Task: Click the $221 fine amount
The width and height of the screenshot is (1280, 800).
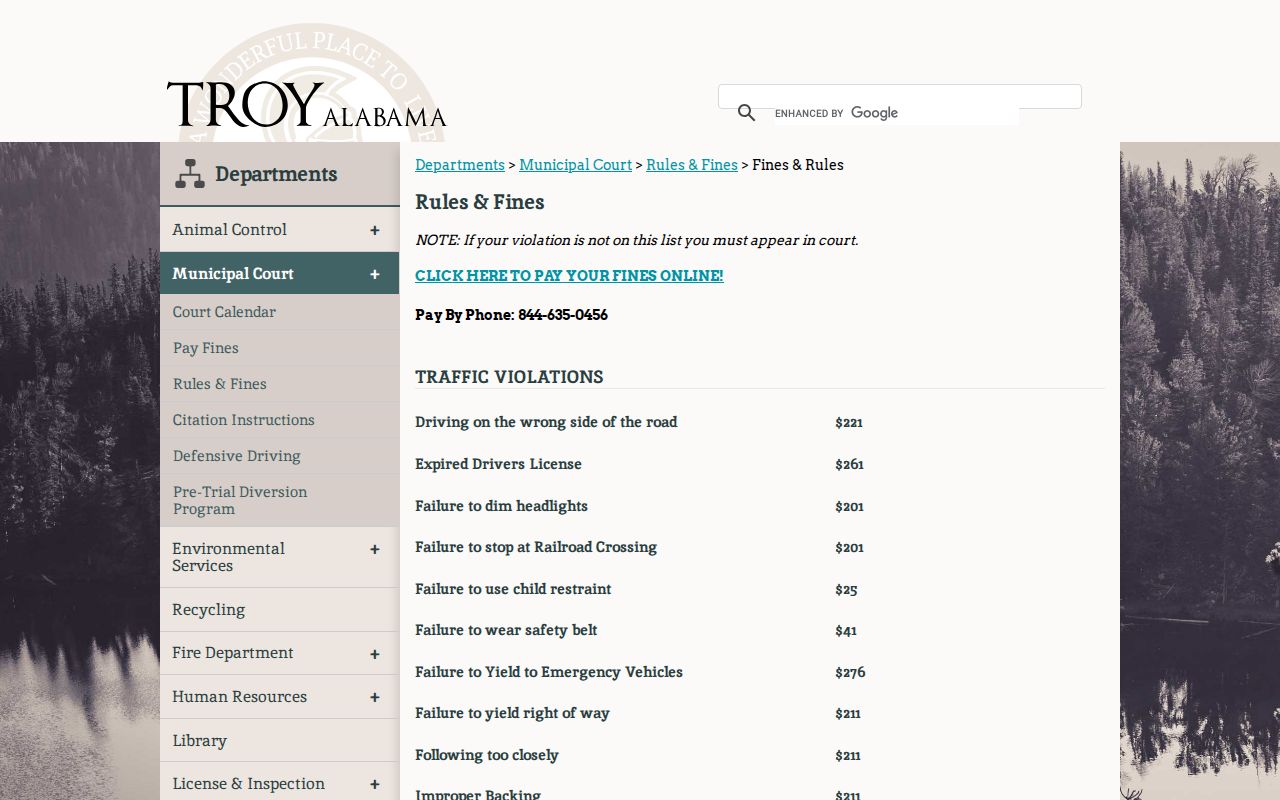Action: (849, 423)
